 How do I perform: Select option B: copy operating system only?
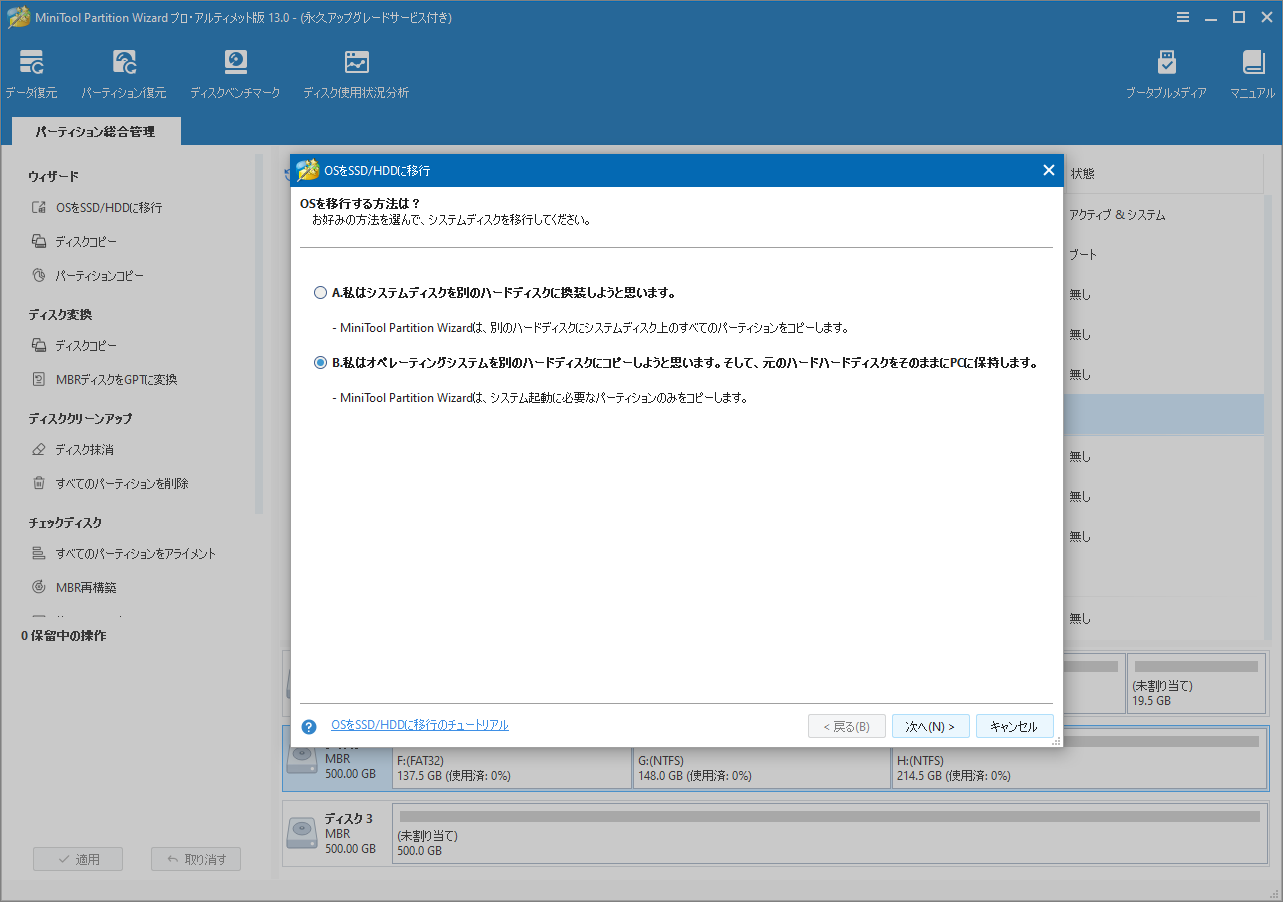pyautogui.click(x=321, y=363)
